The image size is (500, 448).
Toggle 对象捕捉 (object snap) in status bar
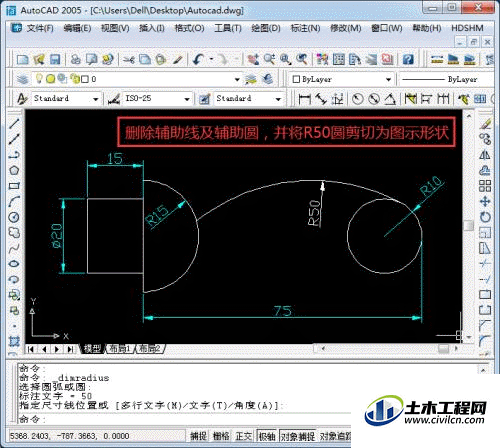pyautogui.click(x=298, y=436)
